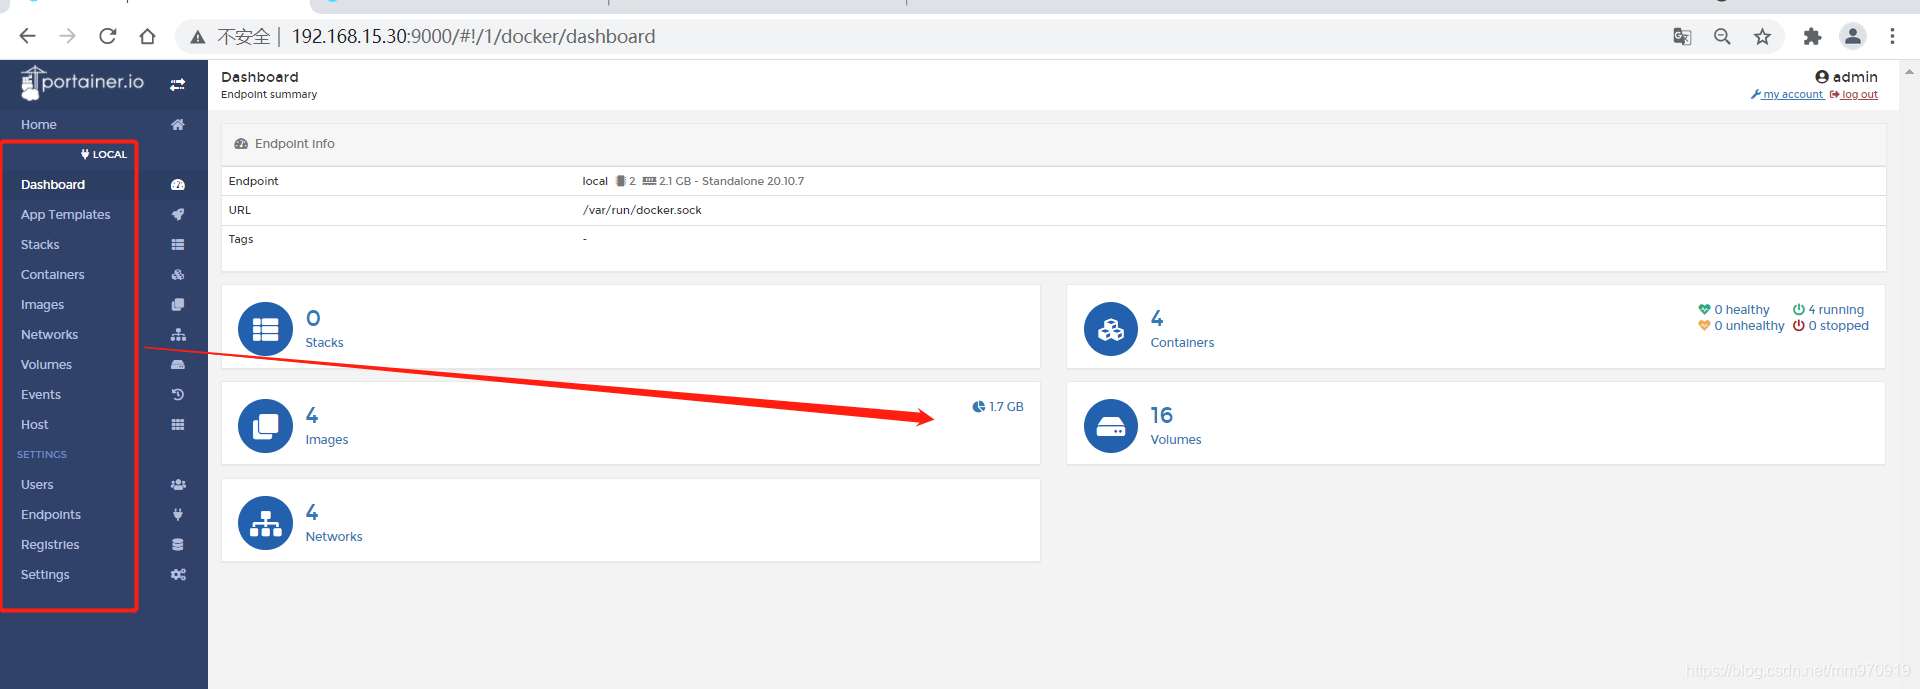Click the Stacks widget icon

(x=265, y=329)
